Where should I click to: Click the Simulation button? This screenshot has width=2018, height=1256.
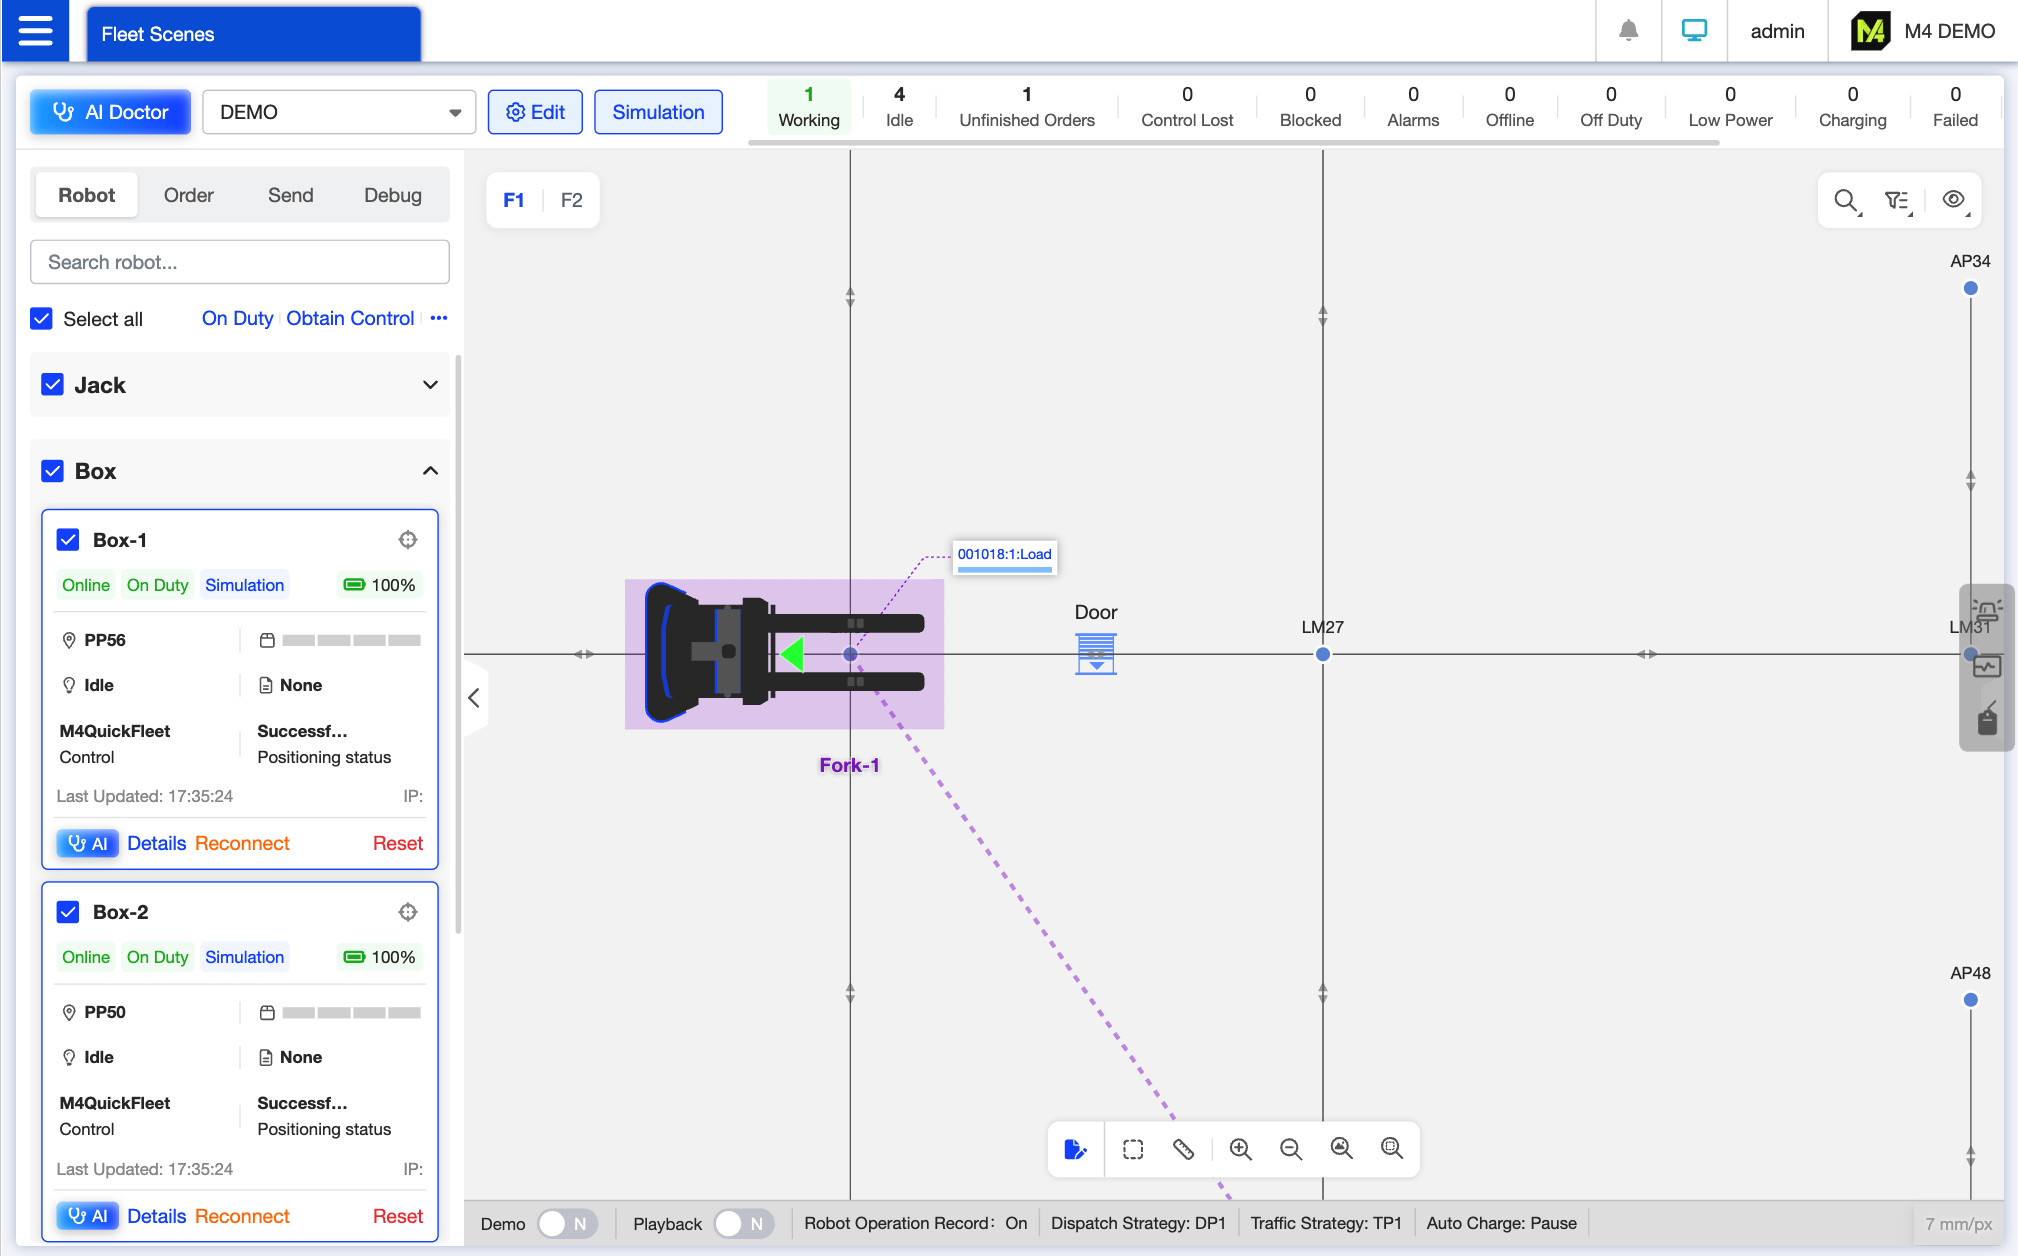point(658,112)
